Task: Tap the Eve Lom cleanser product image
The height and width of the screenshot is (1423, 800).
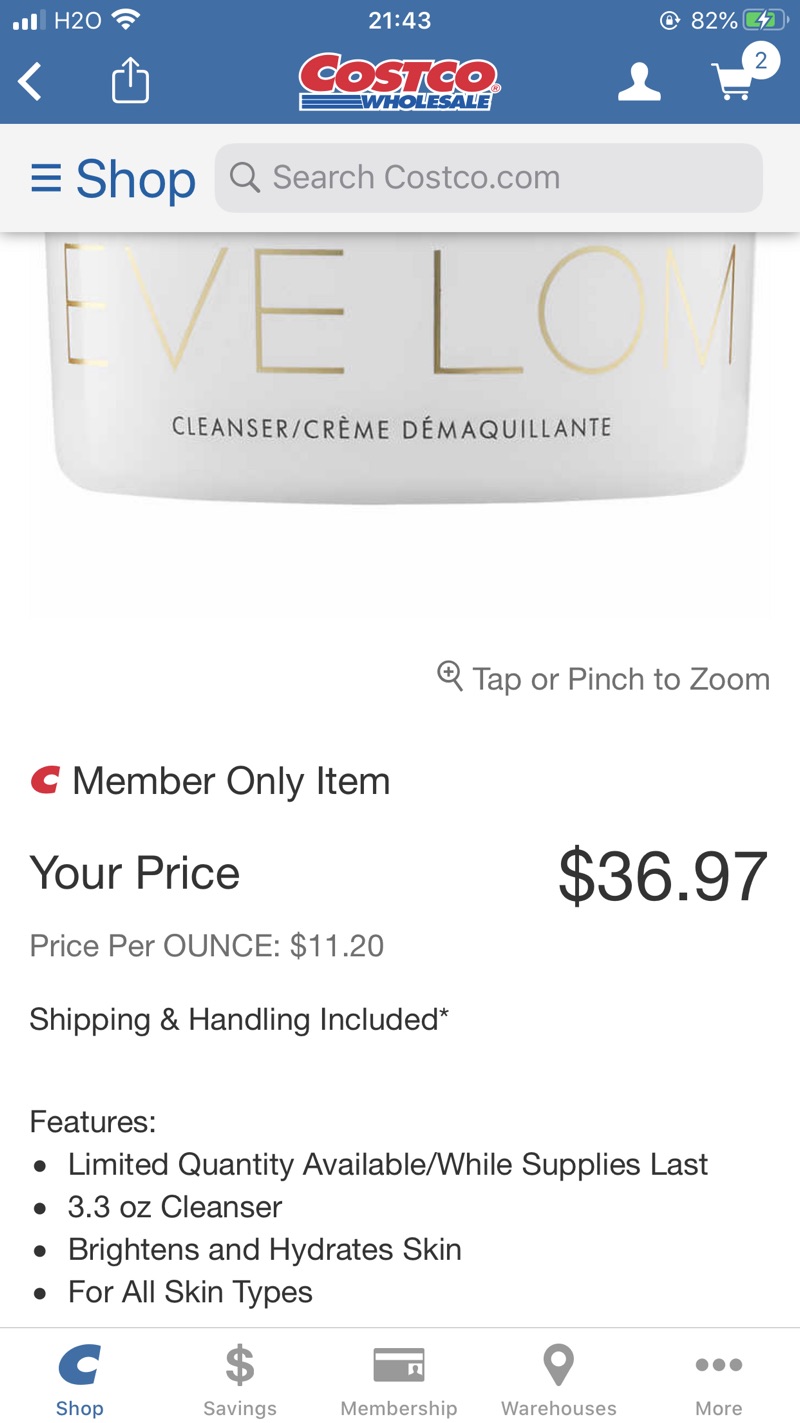Action: tap(400, 400)
